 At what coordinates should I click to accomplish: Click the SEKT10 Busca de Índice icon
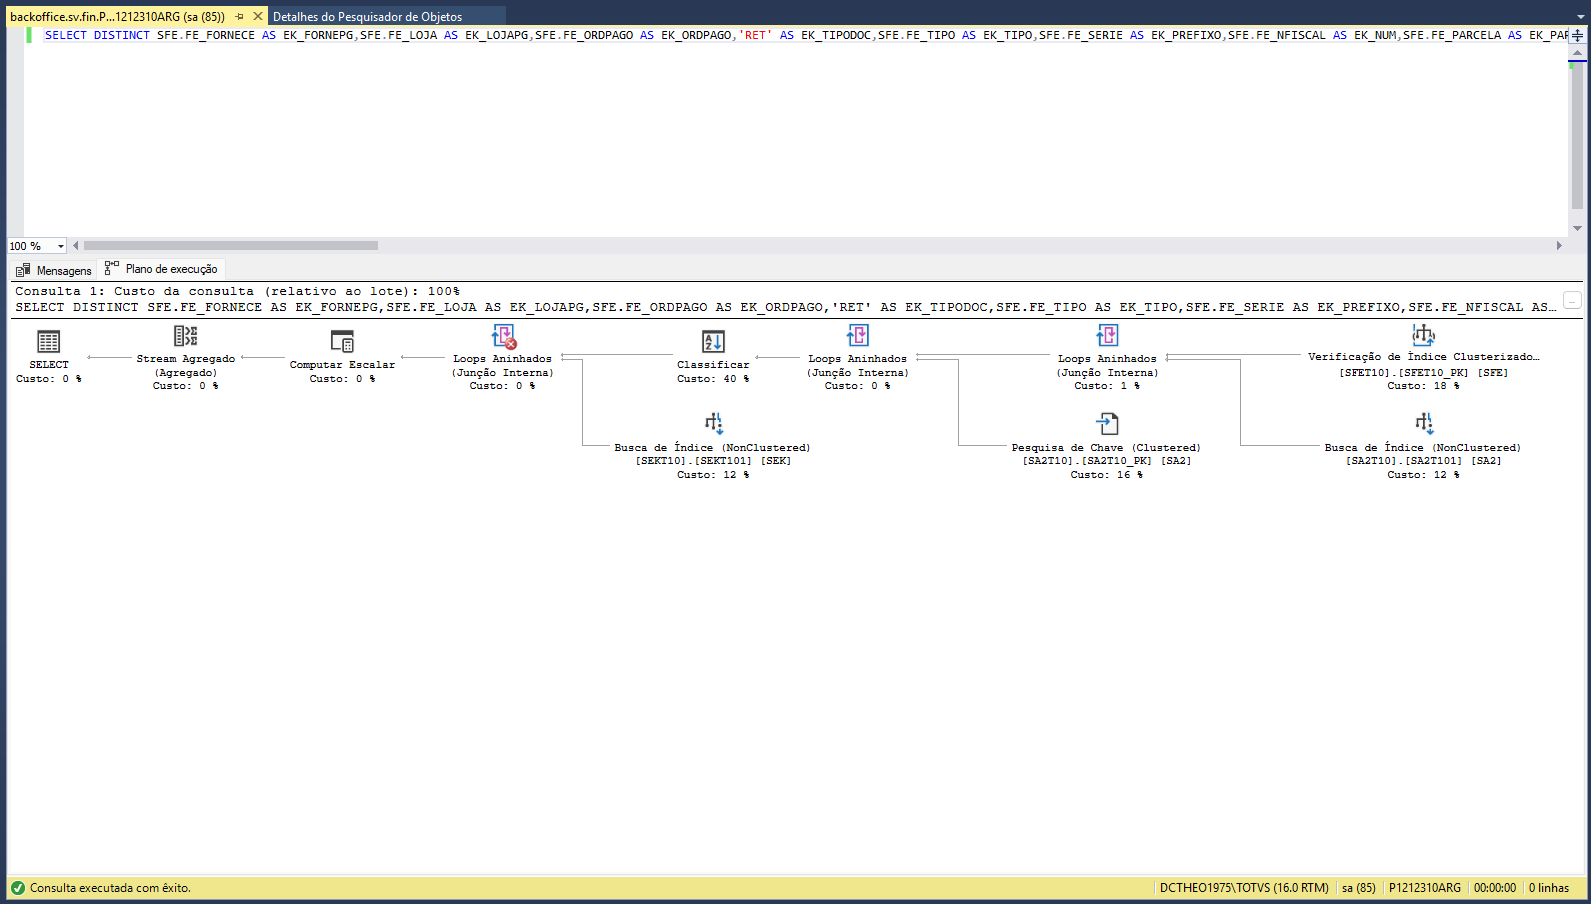tap(713, 424)
